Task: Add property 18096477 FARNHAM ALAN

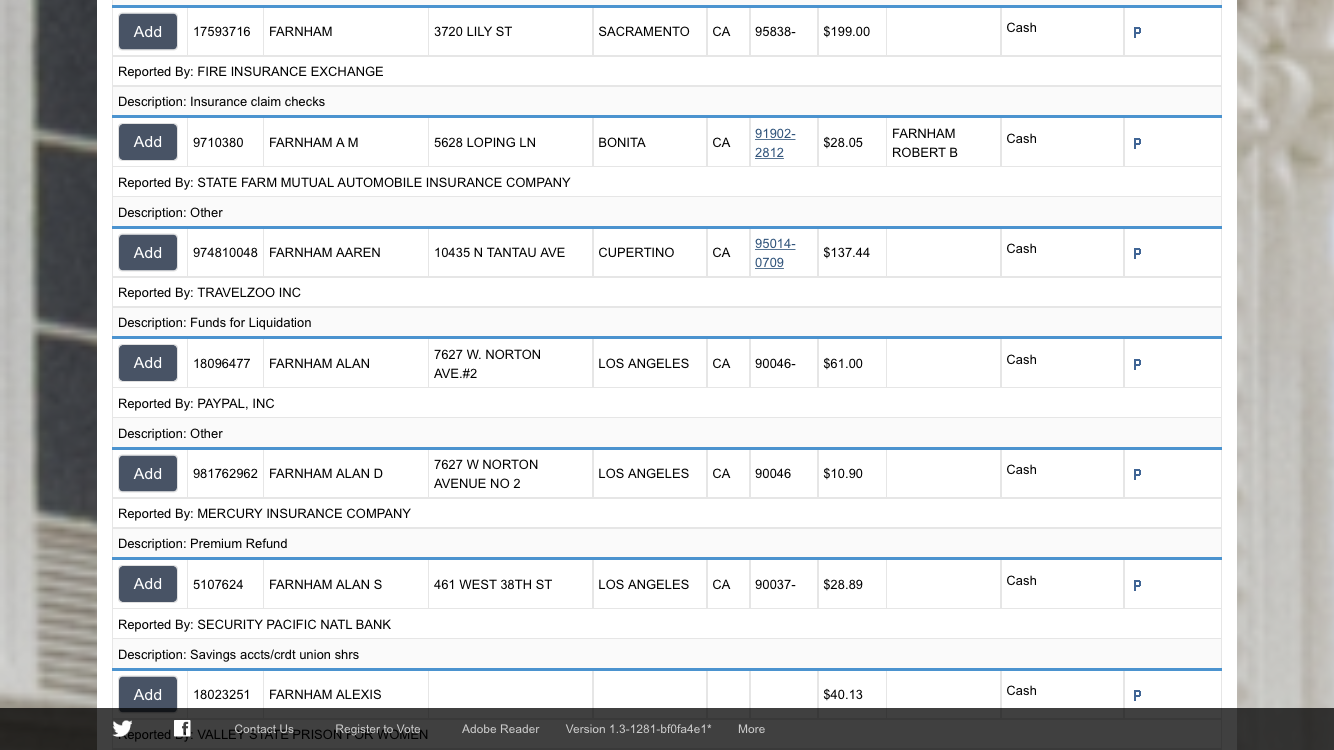Action: pyautogui.click(x=148, y=363)
